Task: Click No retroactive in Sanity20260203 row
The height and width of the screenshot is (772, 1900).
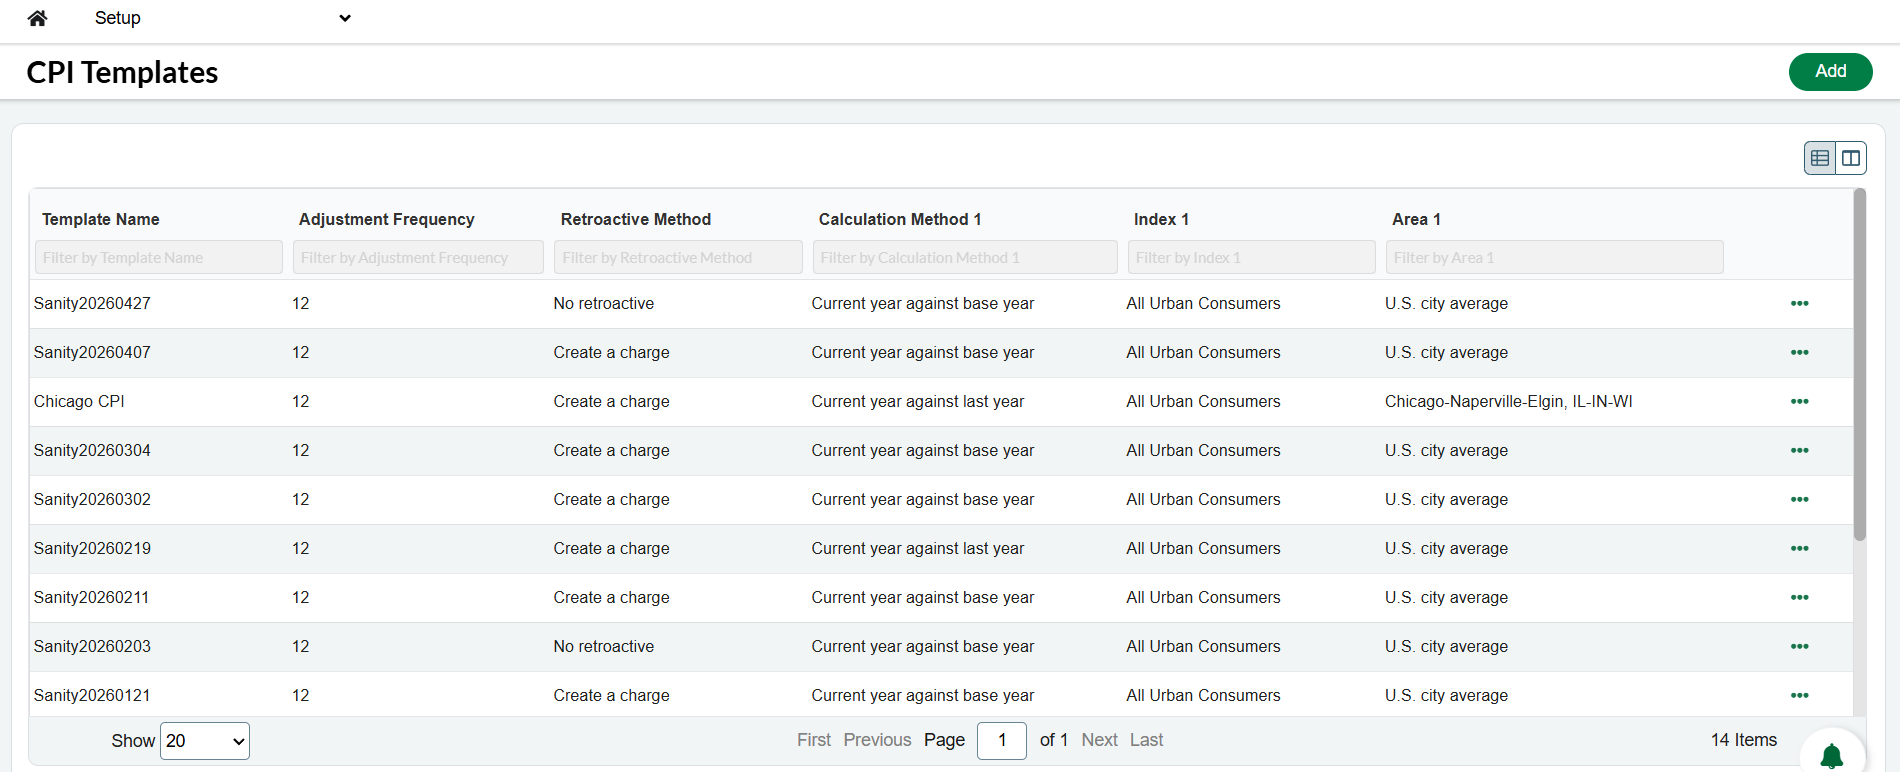Action: (x=603, y=647)
